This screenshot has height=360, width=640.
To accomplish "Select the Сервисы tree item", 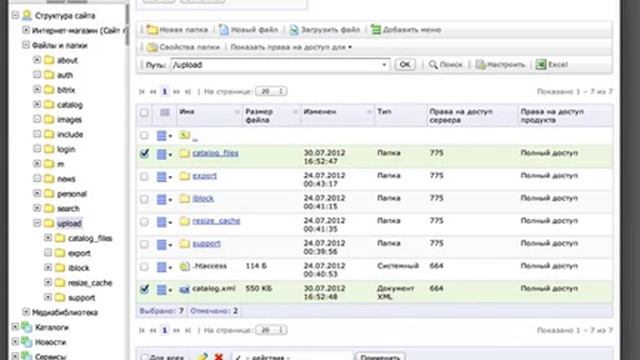I will (x=51, y=356).
